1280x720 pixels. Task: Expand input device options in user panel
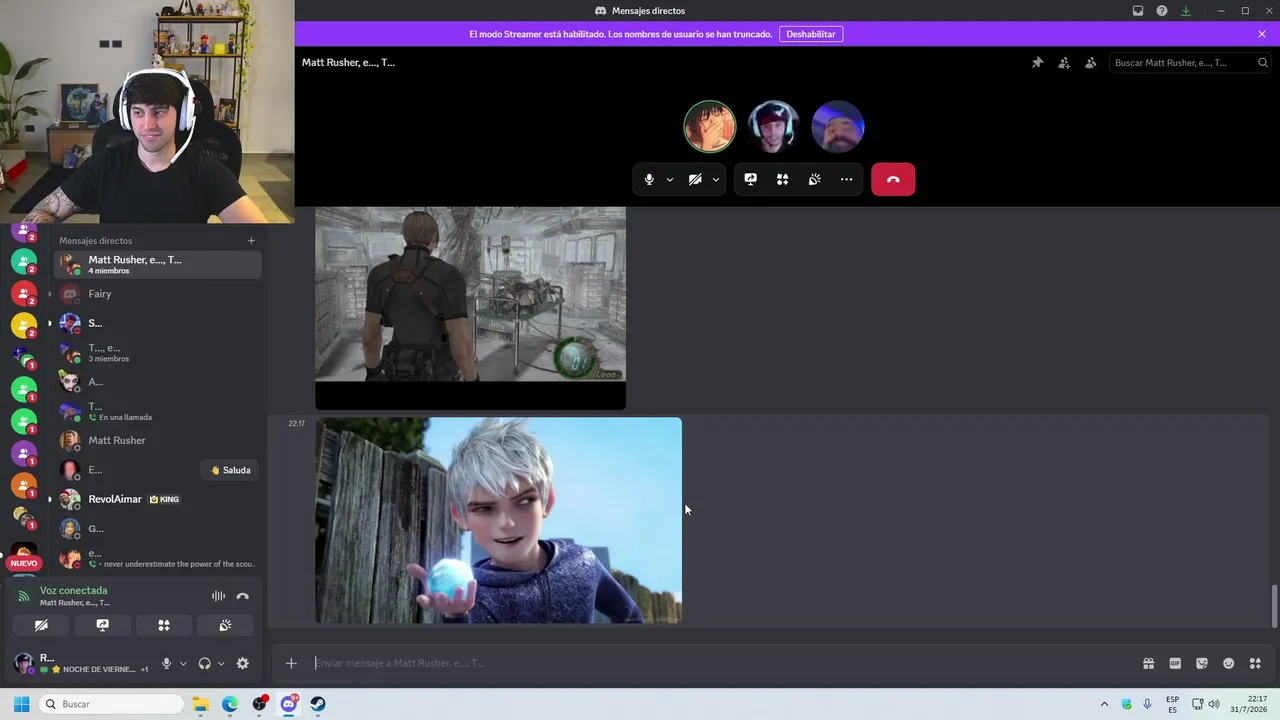[182, 663]
